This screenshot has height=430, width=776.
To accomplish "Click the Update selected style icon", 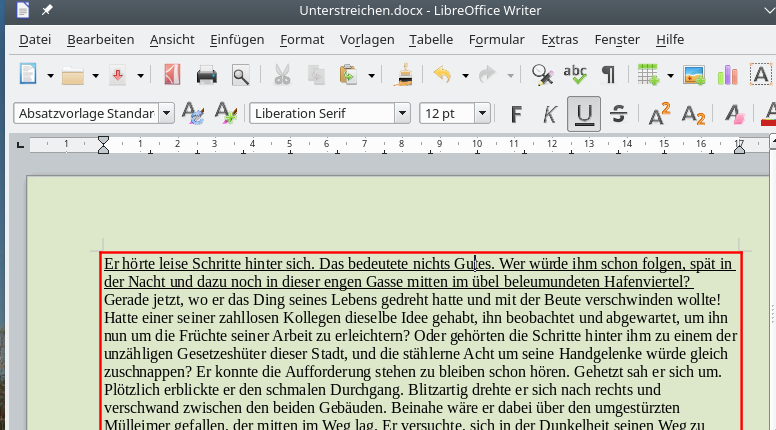I will click(193, 113).
